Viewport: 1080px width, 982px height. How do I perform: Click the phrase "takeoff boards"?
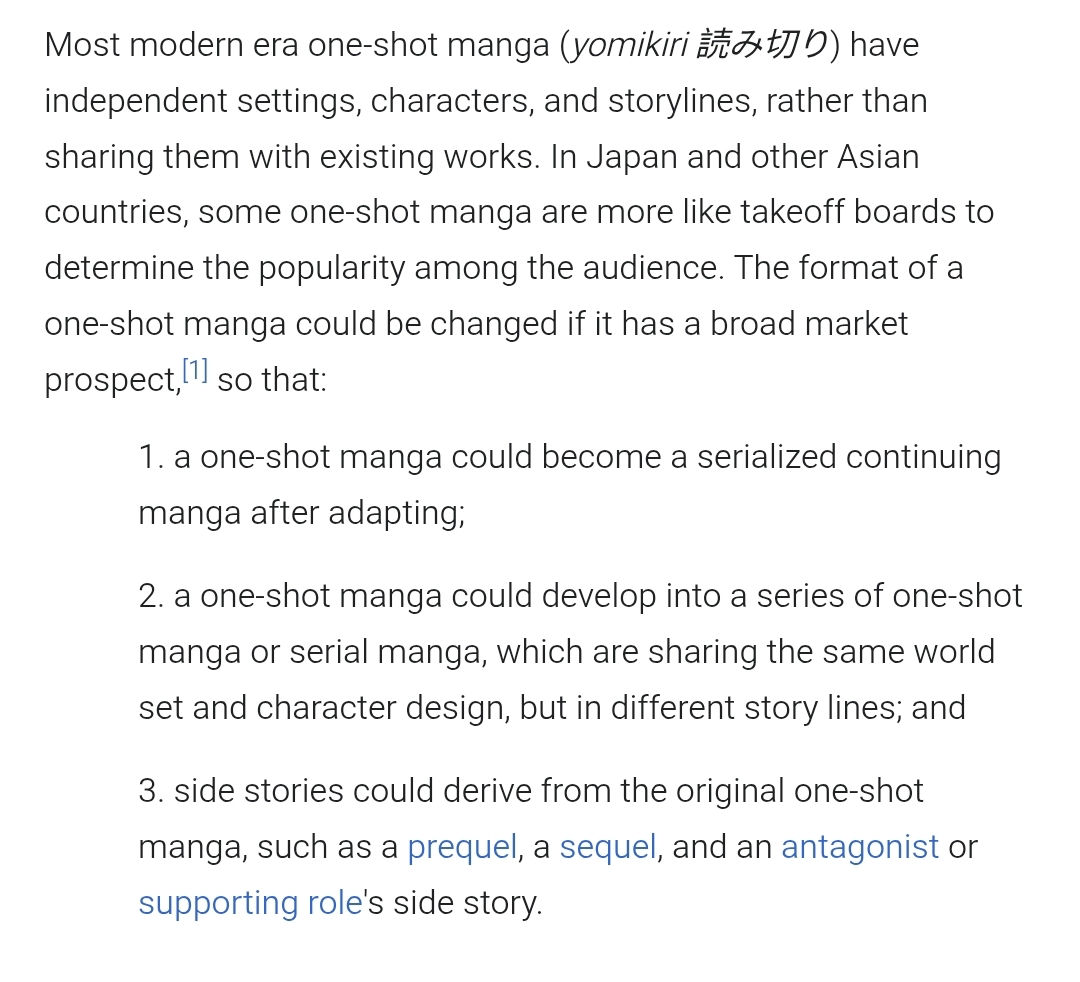point(822,212)
